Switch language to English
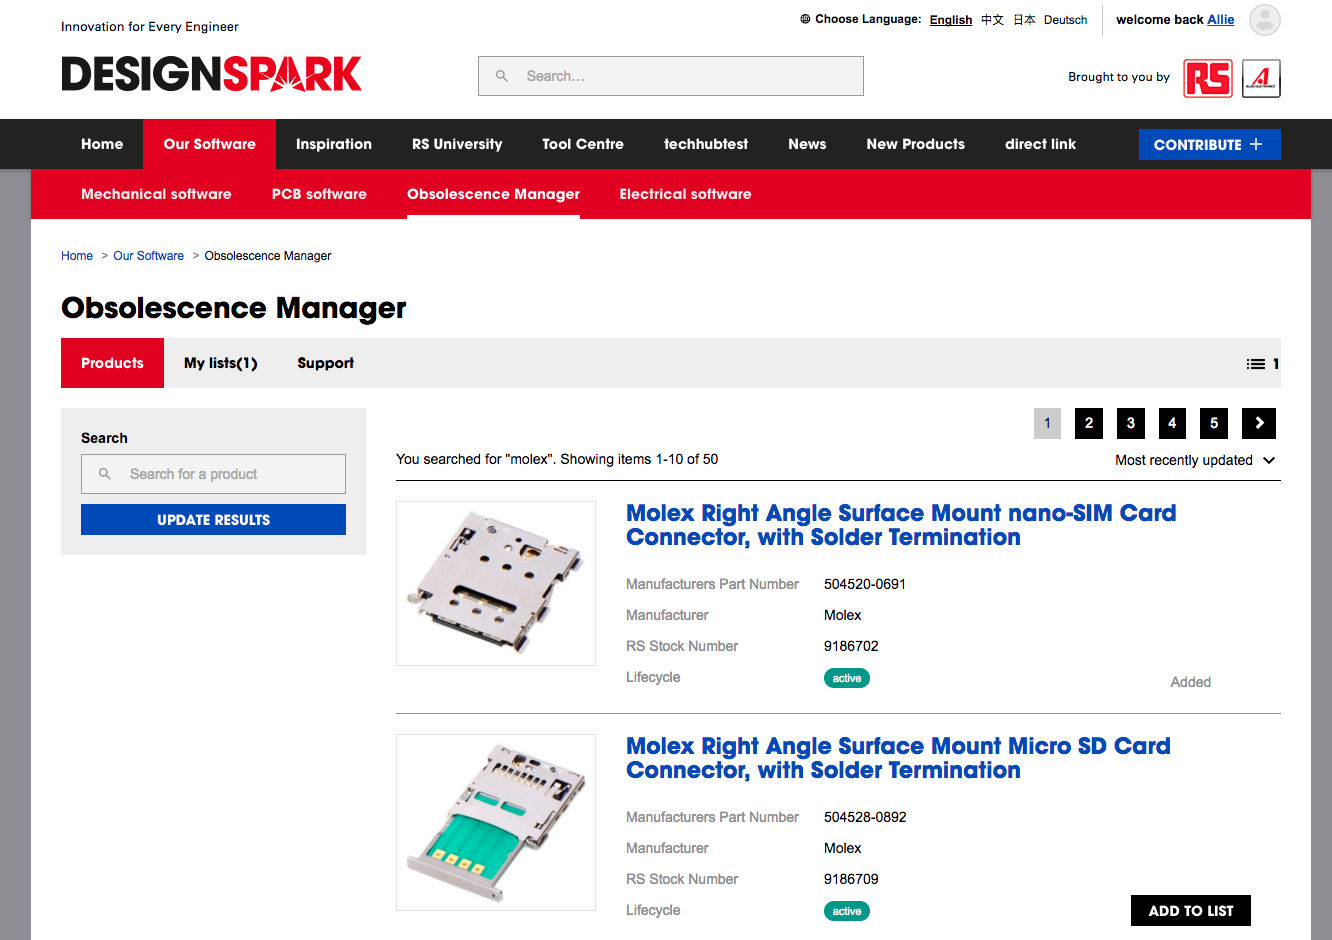Screen dimensions: 1332x940 (951, 20)
